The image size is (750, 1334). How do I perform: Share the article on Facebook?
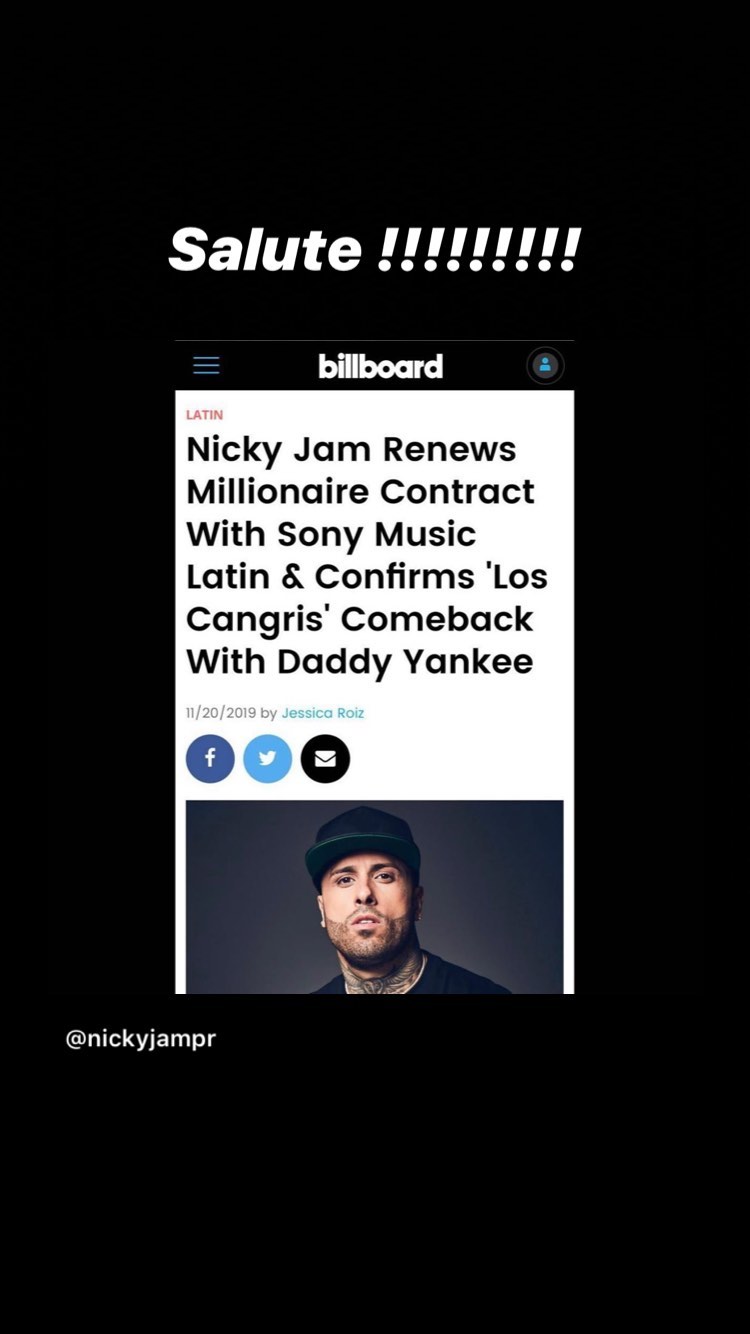(210, 758)
